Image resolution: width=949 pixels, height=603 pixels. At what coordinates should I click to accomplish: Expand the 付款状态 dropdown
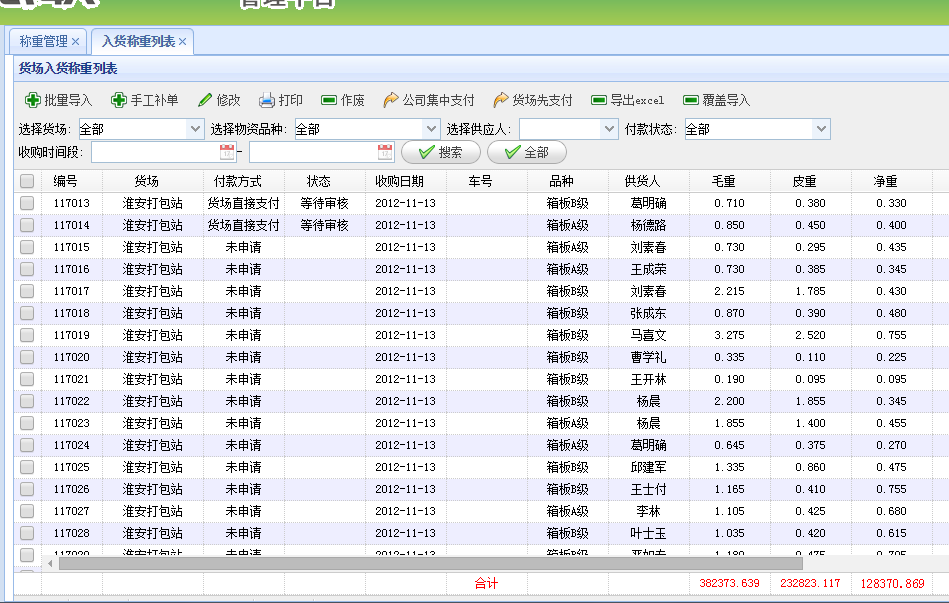pos(821,129)
